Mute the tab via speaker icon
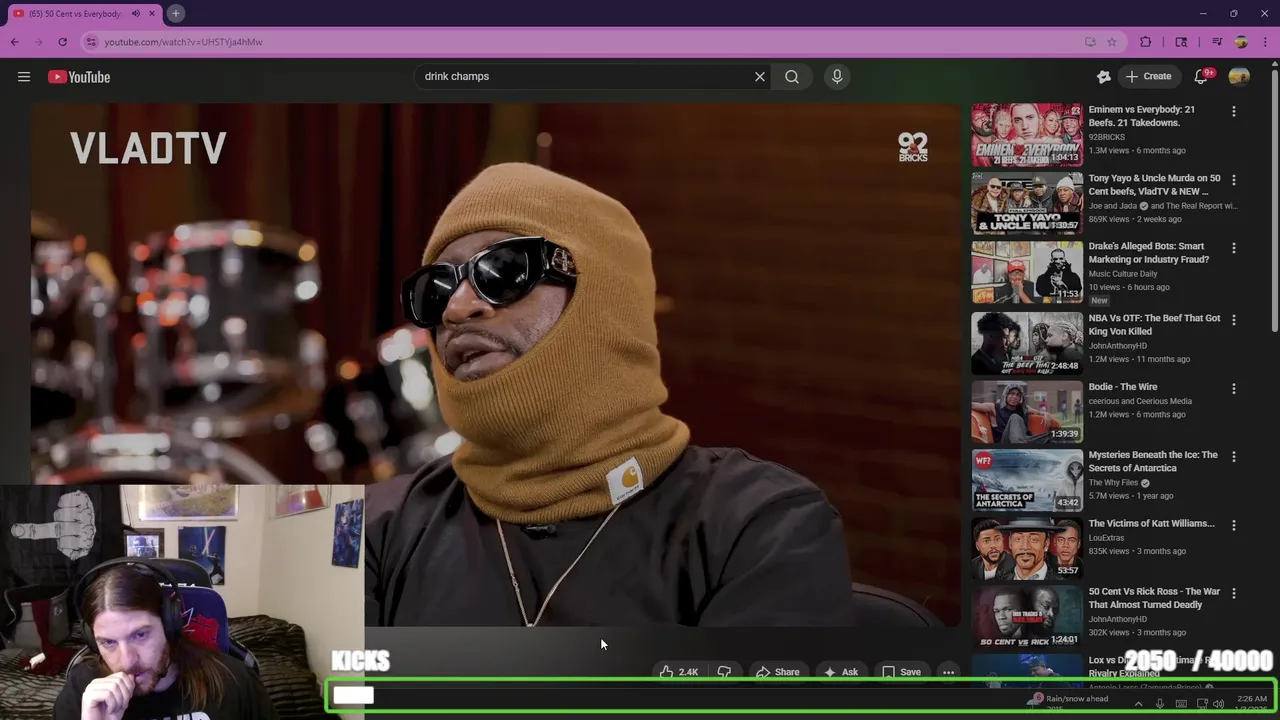The image size is (1280, 720). click(136, 13)
